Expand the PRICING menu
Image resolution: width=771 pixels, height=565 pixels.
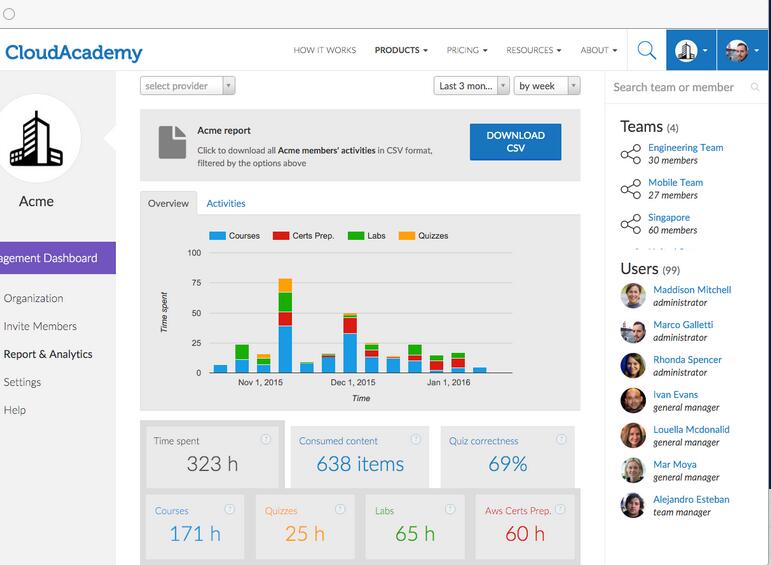point(467,50)
